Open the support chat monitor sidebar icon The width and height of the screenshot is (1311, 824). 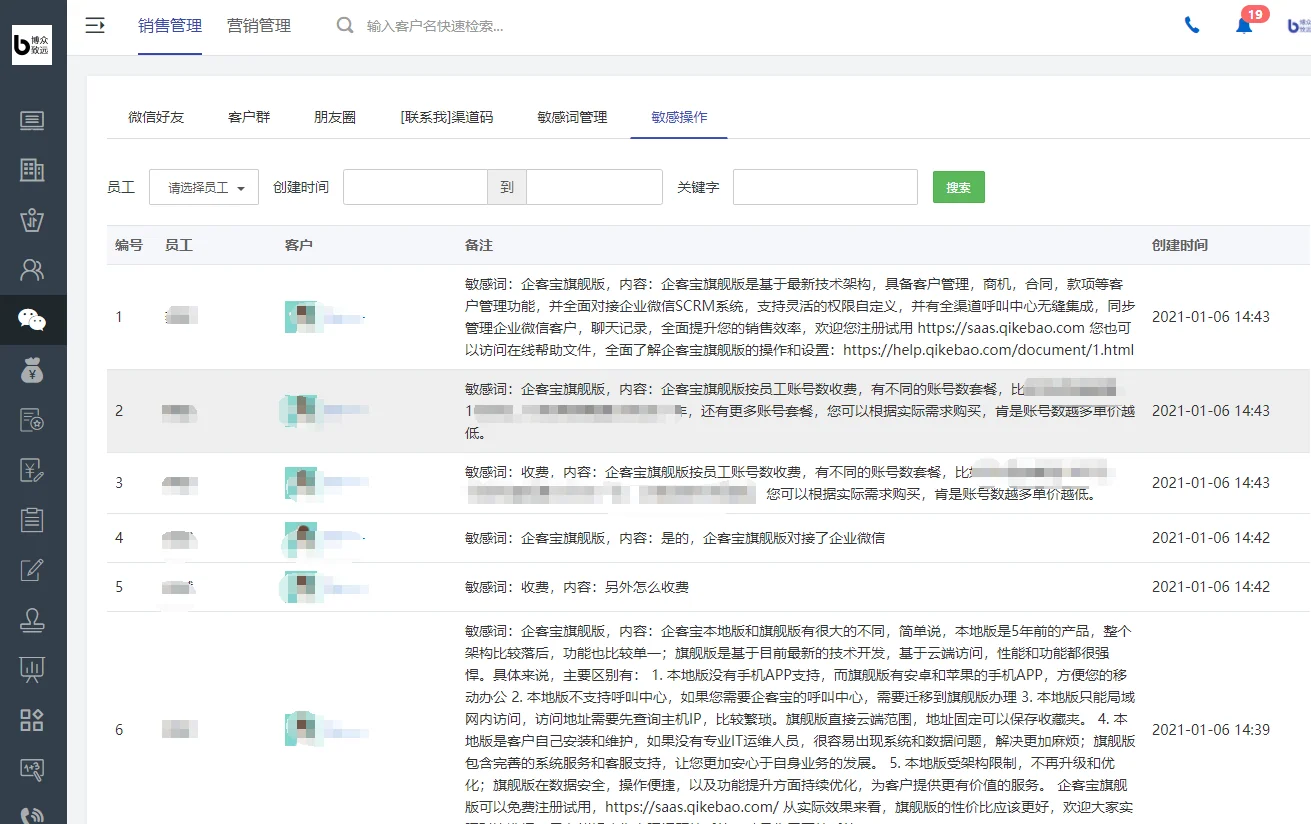(32, 769)
